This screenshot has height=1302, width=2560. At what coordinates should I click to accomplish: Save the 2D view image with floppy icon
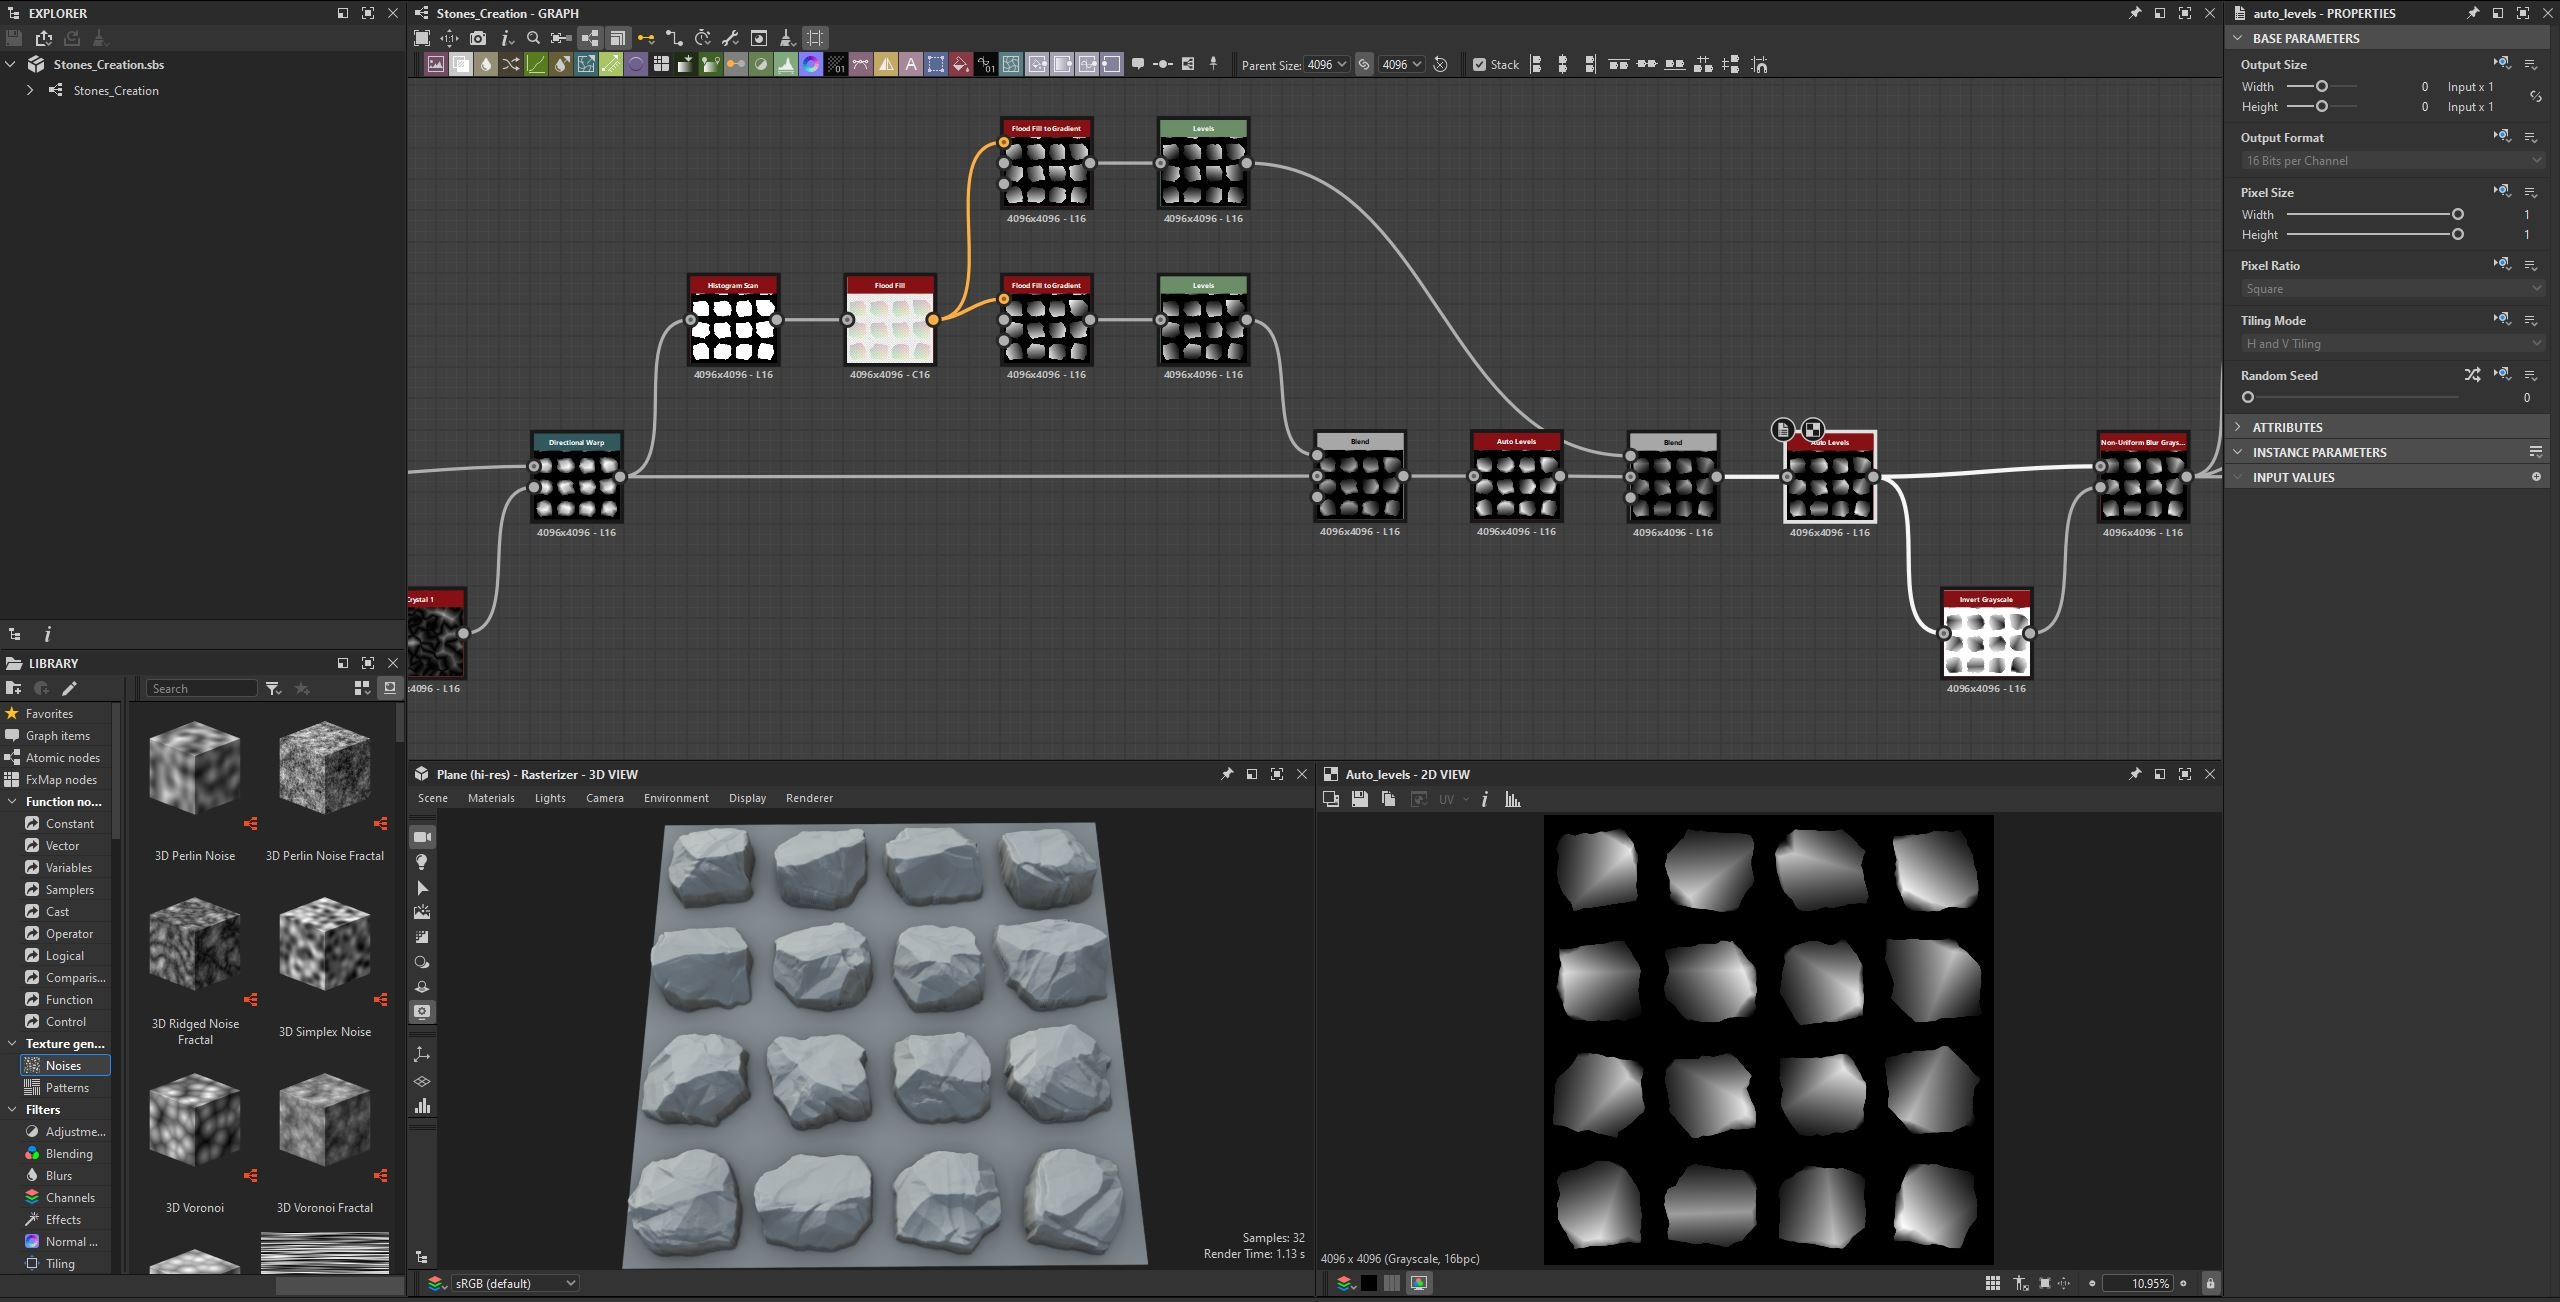1359,799
